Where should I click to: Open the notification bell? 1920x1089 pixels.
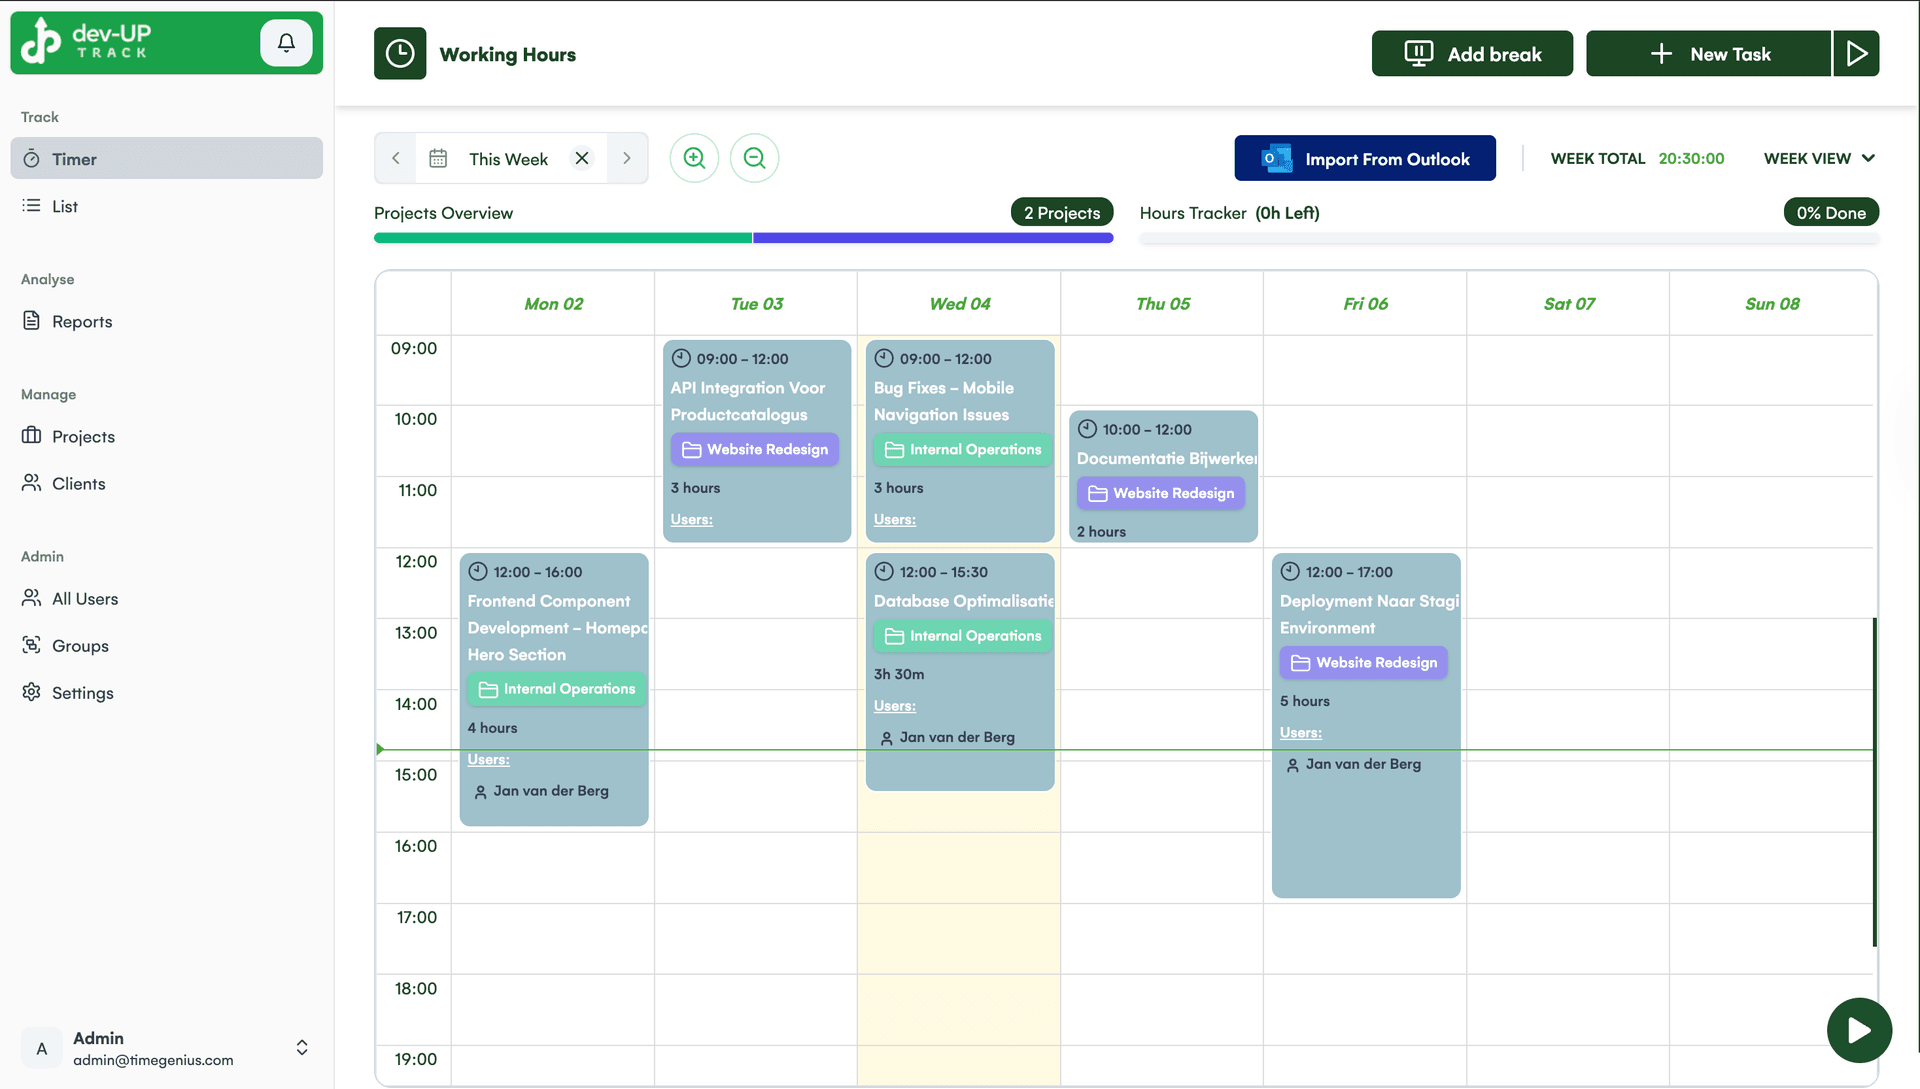[x=286, y=42]
